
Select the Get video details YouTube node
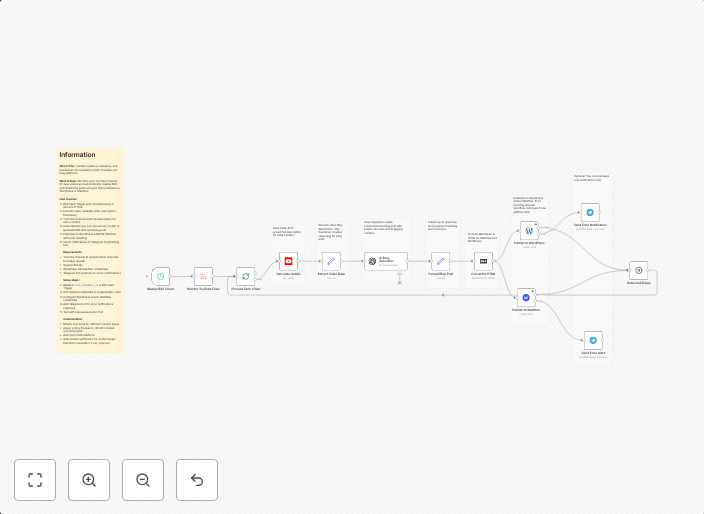pyautogui.click(x=288, y=262)
